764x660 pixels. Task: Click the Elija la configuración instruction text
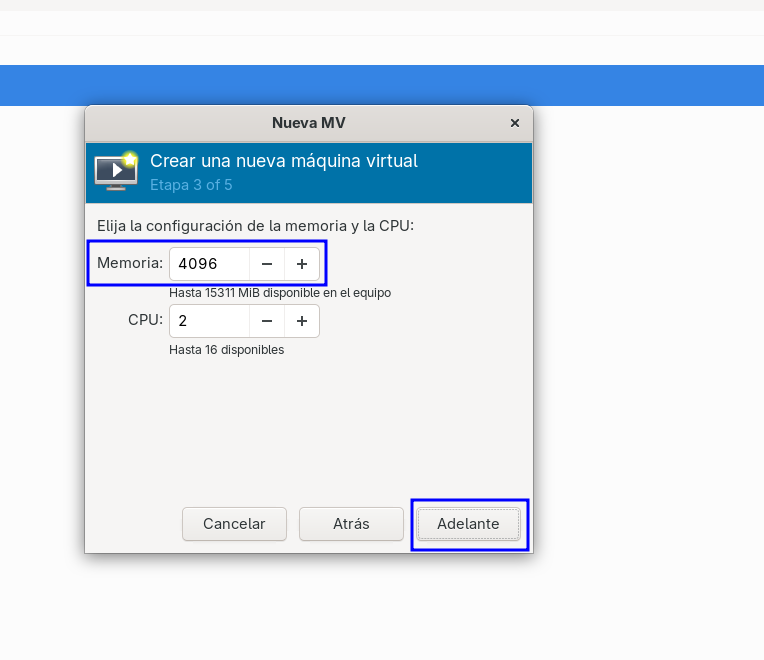click(x=255, y=226)
